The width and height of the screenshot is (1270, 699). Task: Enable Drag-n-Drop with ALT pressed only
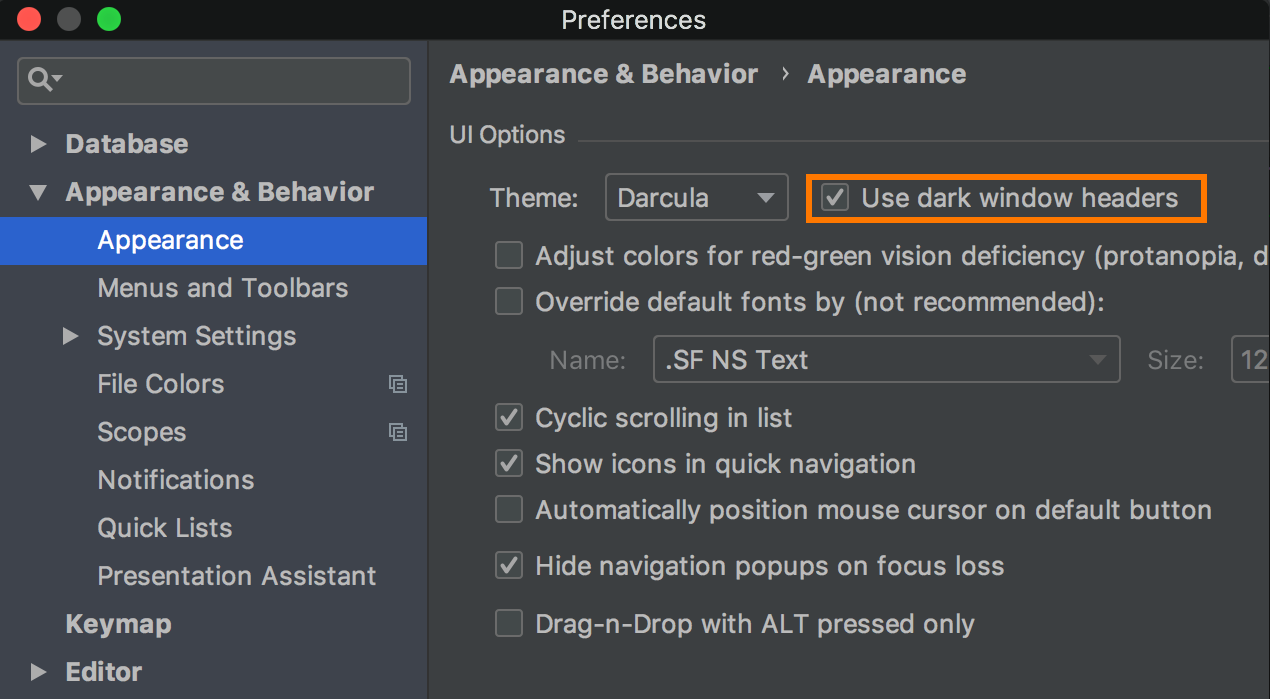(509, 624)
